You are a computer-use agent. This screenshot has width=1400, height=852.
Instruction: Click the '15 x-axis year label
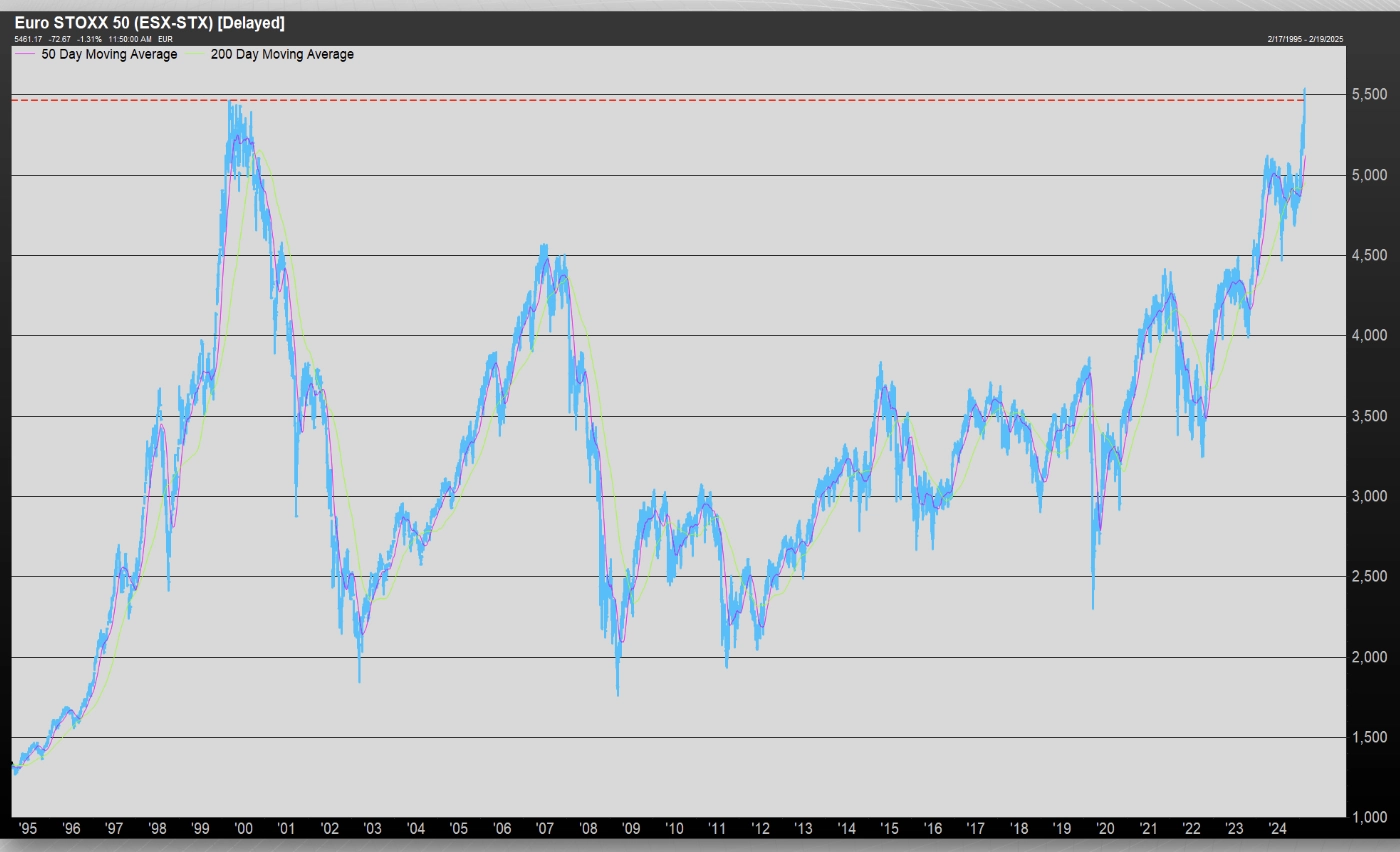pyautogui.click(x=889, y=828)
